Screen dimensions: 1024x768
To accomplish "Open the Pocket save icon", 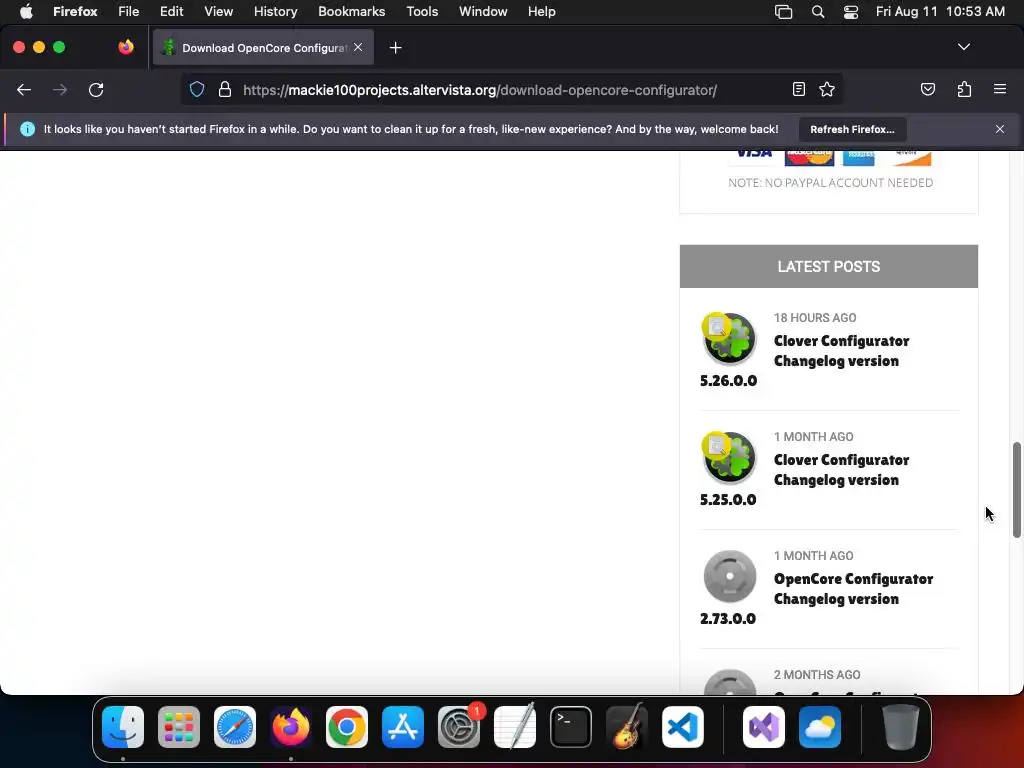I will tap(927, 89).
